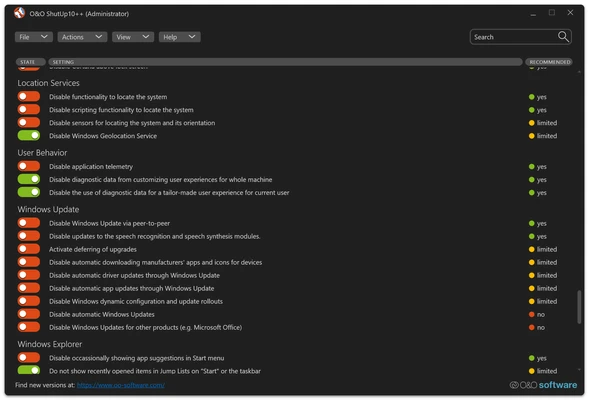This screenshot has height=400, width=589.
Task: Toggle Disable scripting functionality to locate system
Action: pyautogui.click(x=29, y=110)
